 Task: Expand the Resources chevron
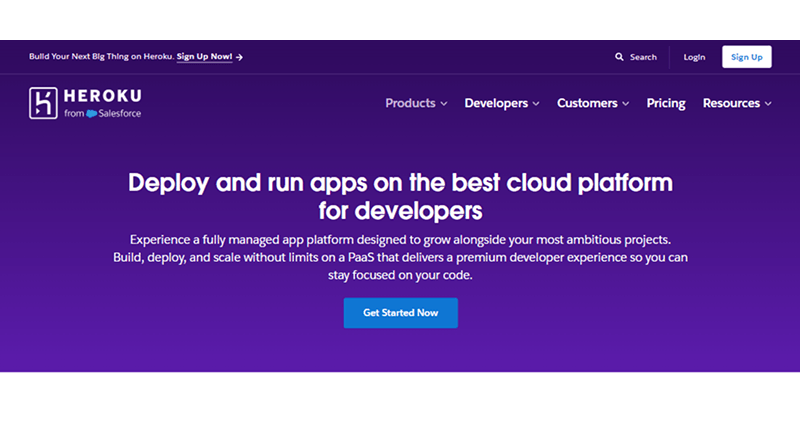pos(768,104)
